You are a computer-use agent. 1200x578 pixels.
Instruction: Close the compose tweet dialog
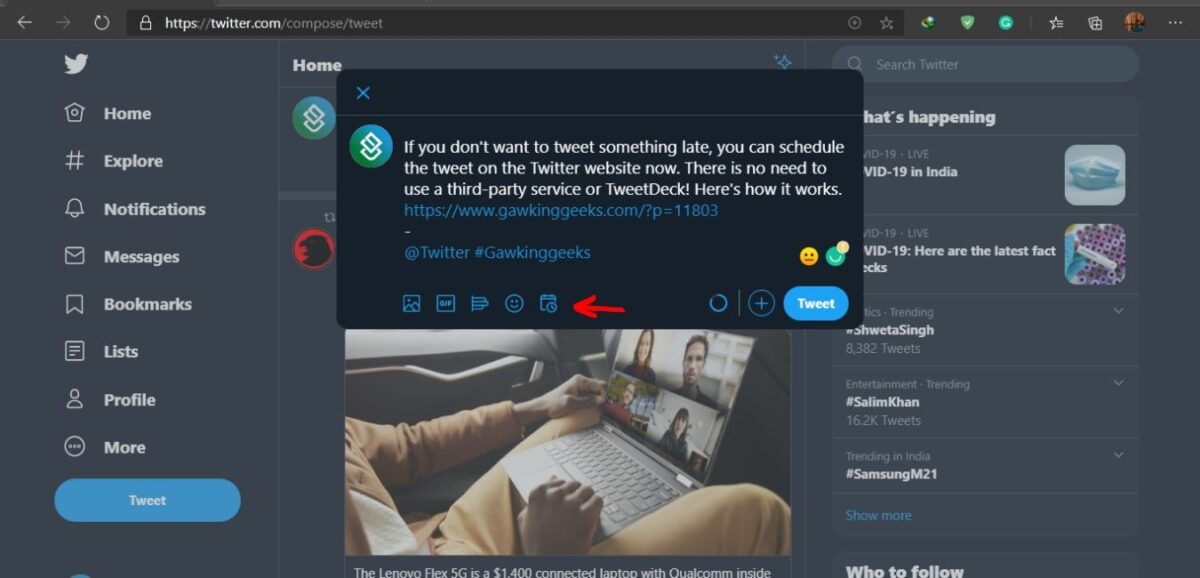pos(363,93)
